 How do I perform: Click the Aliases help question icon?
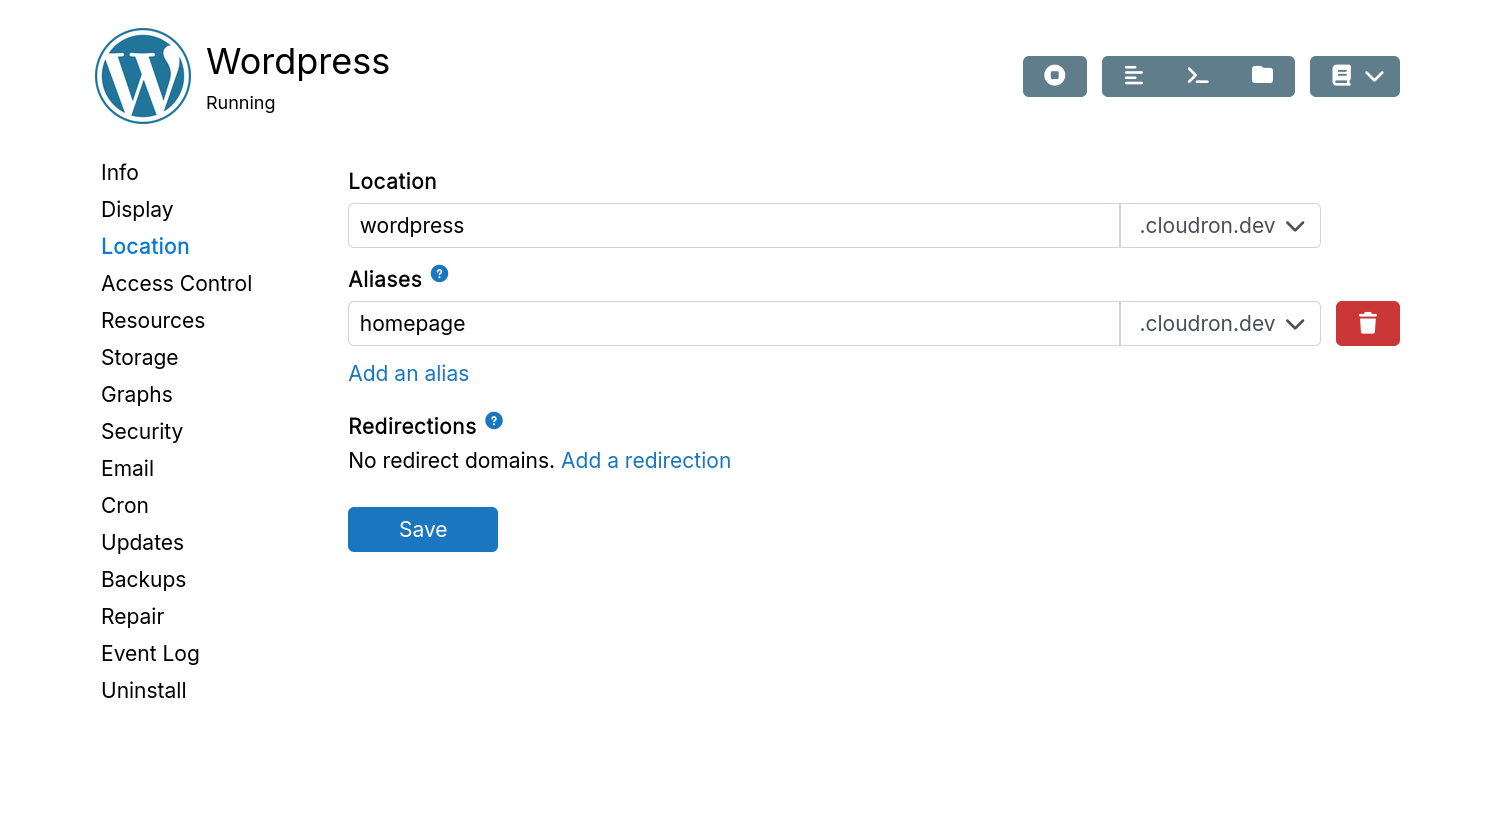[x=439, y=274]
